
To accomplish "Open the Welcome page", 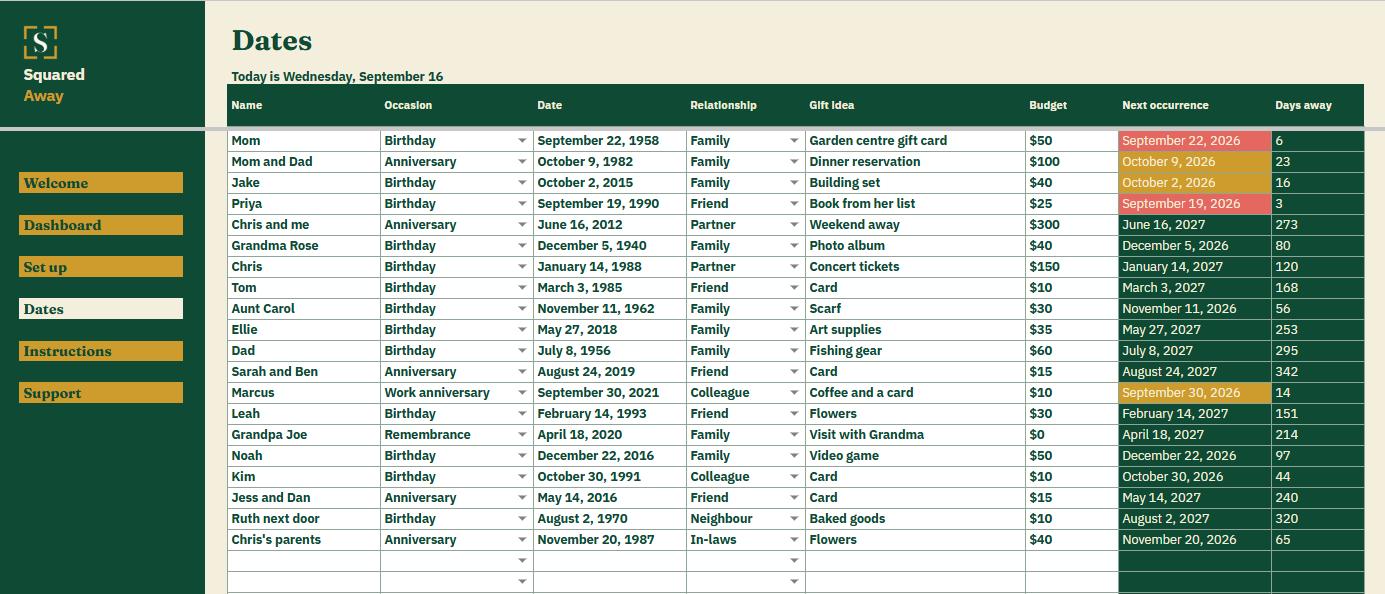I will tap(101, 183).
